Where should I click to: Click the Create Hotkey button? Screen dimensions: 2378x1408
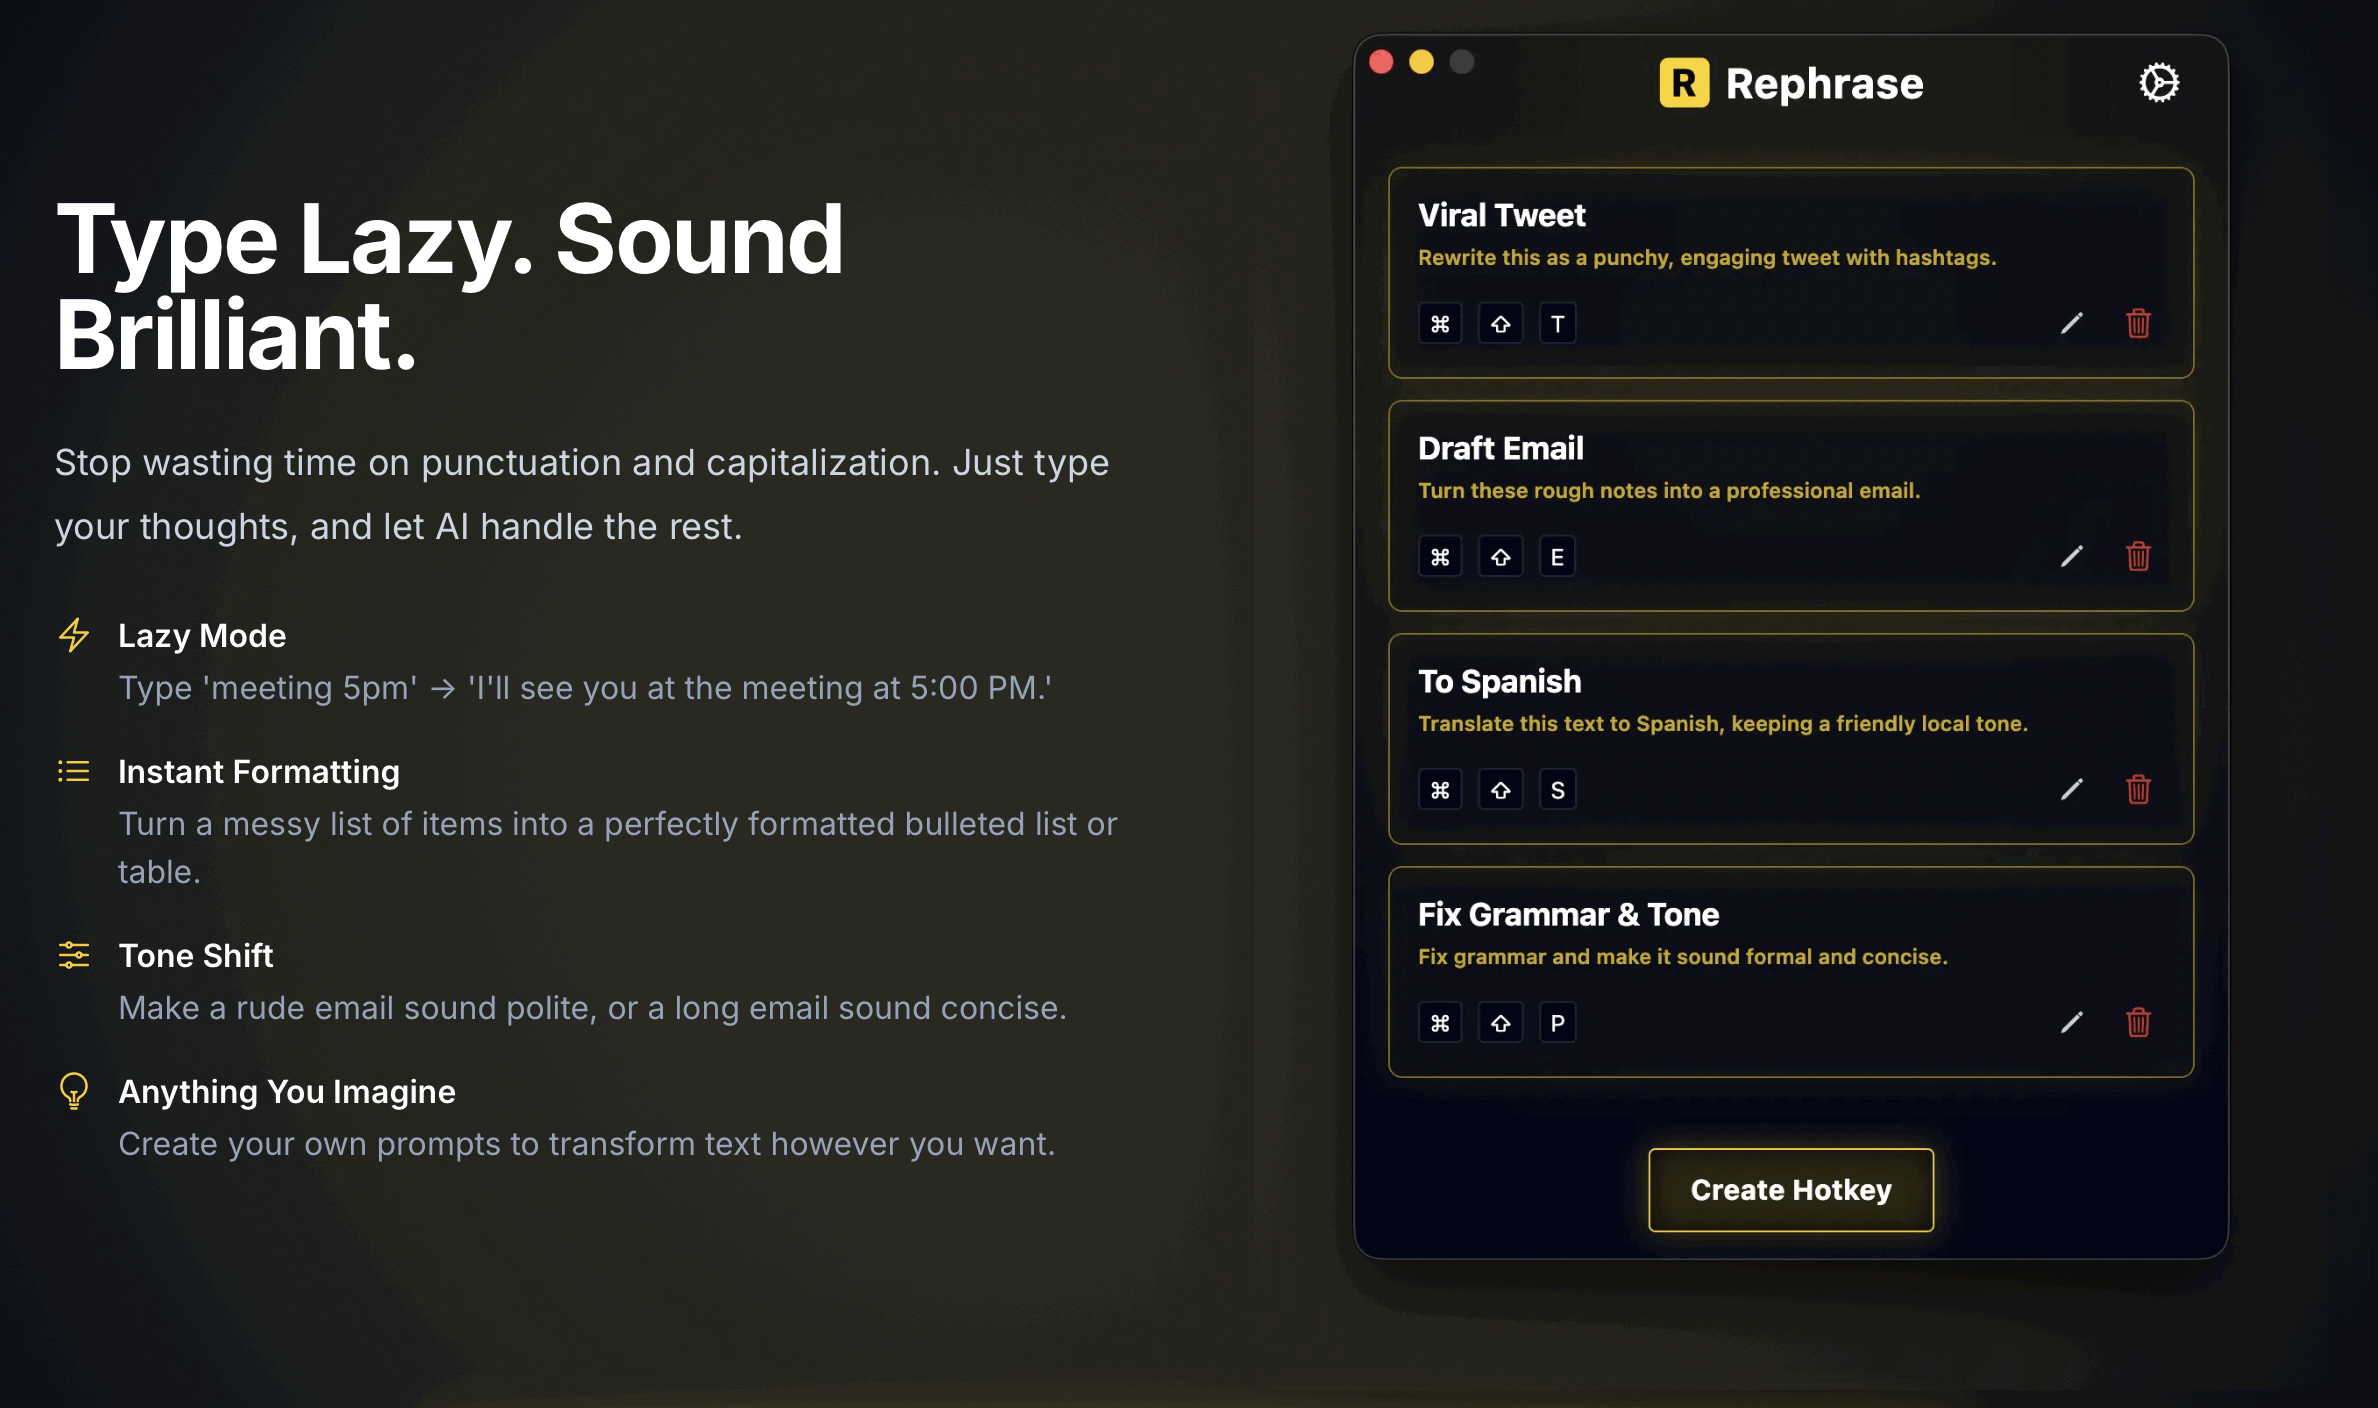click(x=1790, y=1190)
